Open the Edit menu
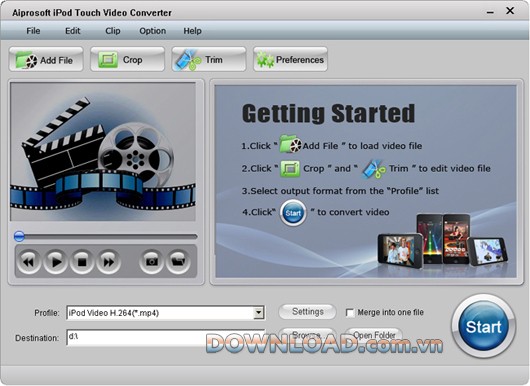The image size is (530, 386). point(73,31)
